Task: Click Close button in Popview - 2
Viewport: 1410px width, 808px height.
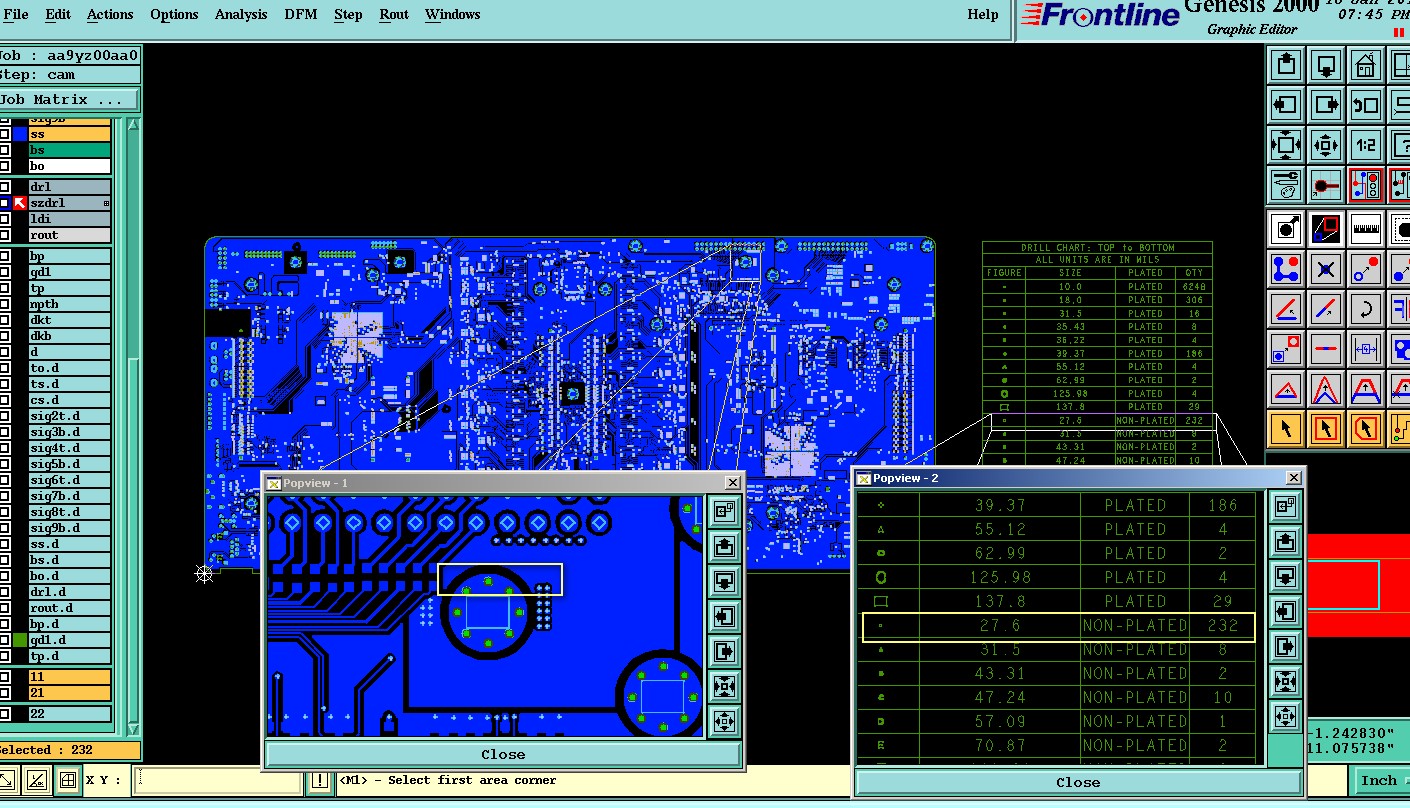Action: coord(1078,782)
